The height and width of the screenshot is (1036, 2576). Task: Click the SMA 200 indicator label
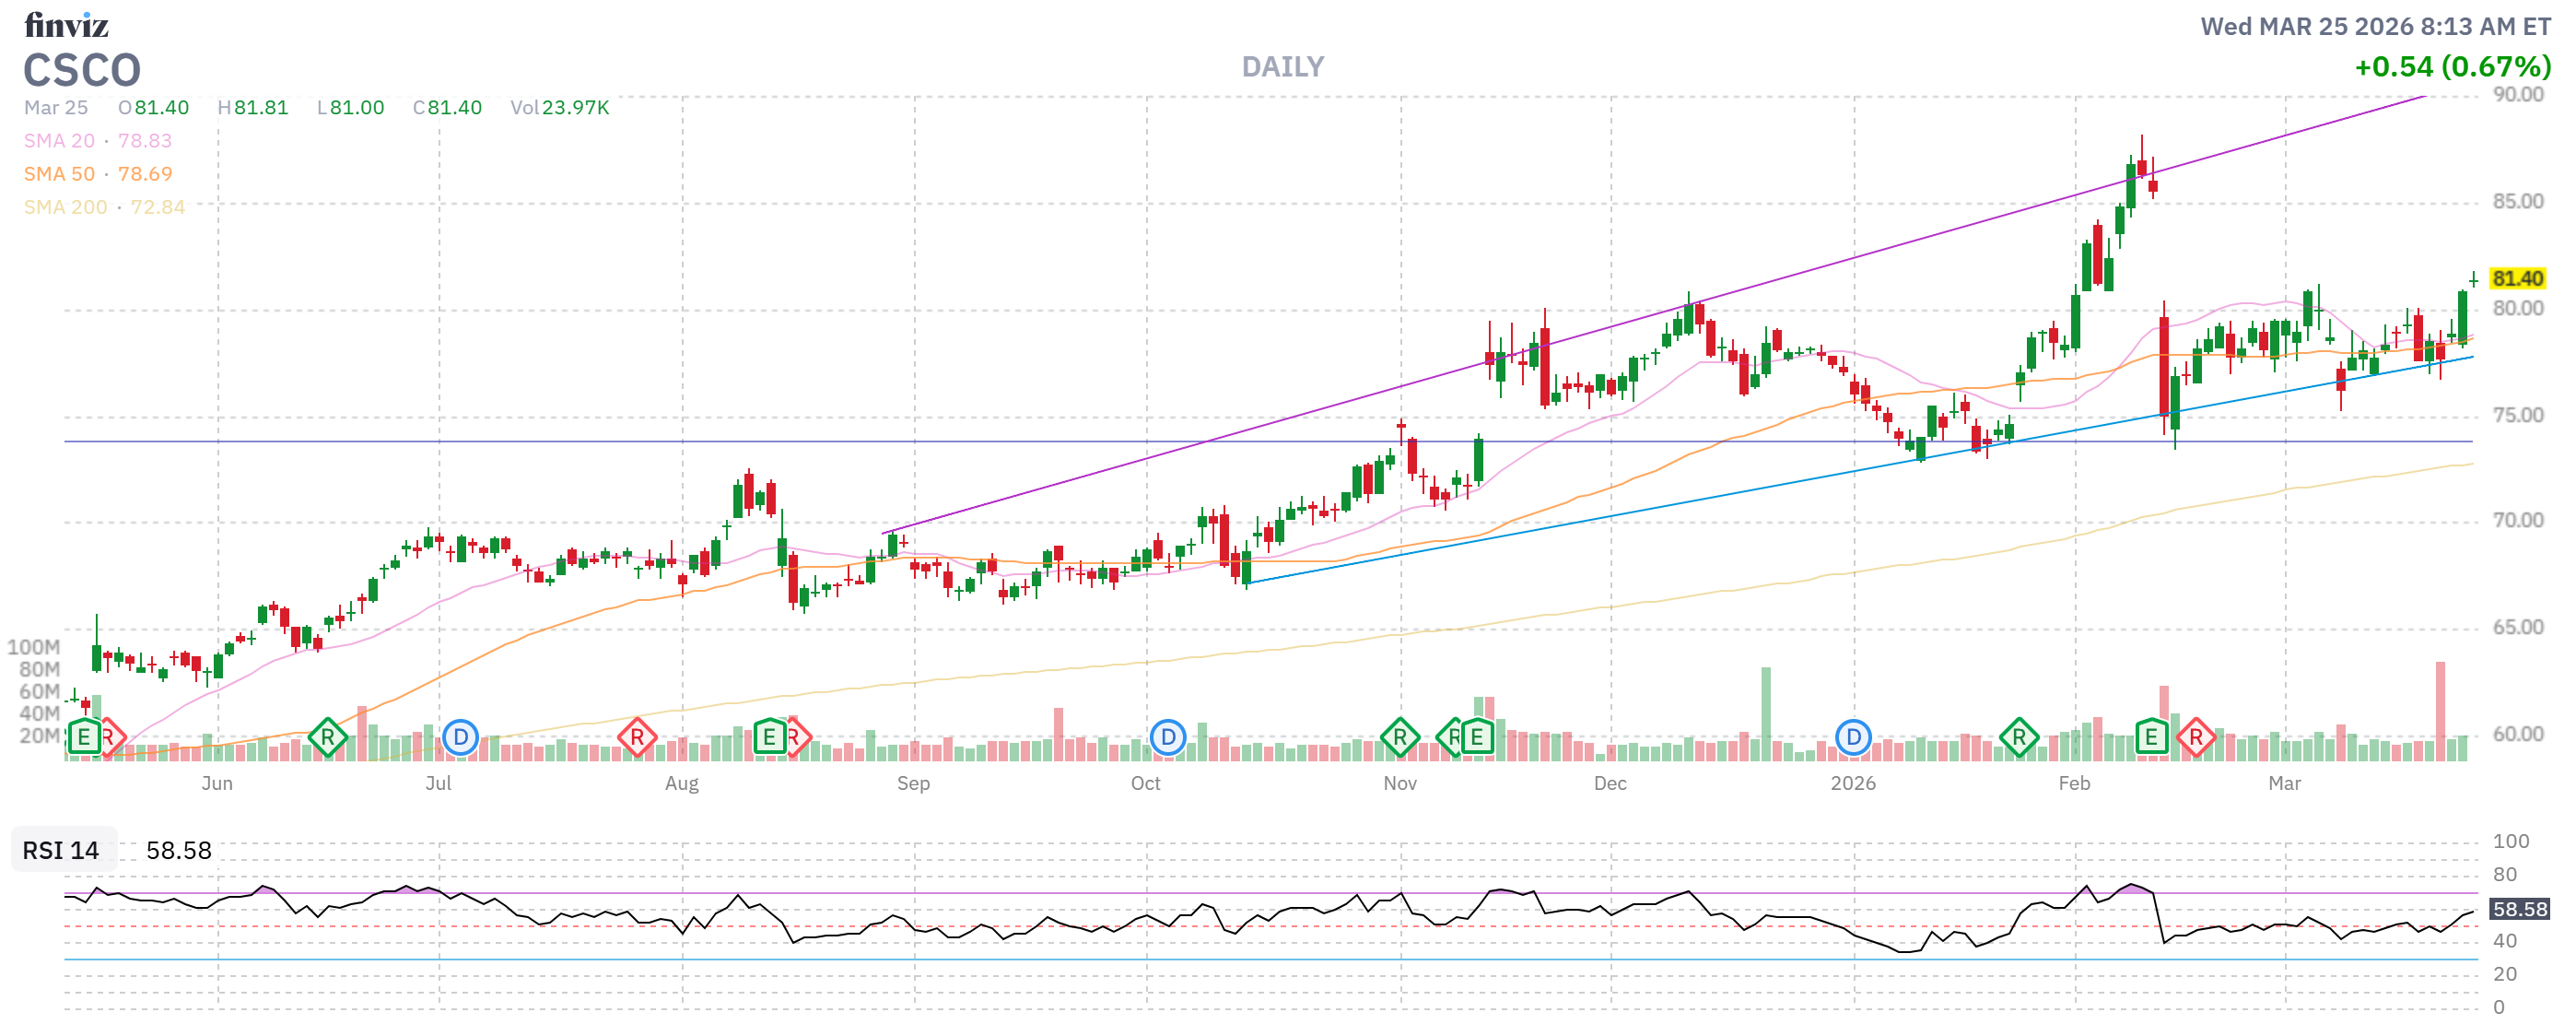click(65, 207)
